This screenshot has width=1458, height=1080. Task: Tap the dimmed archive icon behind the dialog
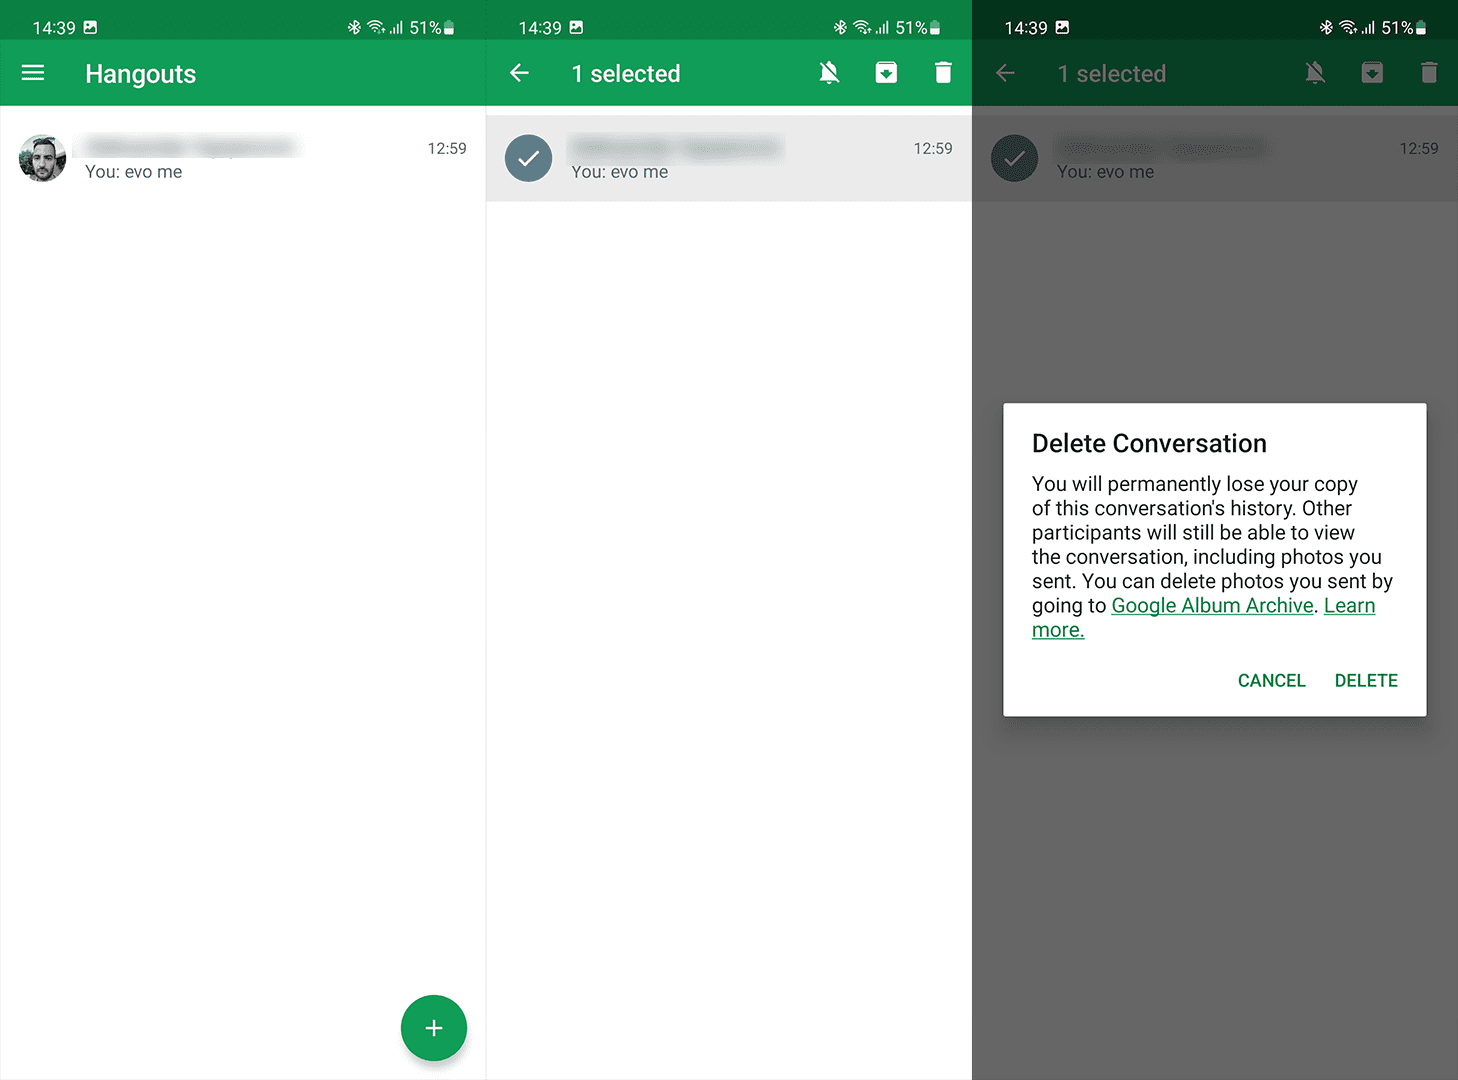tap(1372, 73)
